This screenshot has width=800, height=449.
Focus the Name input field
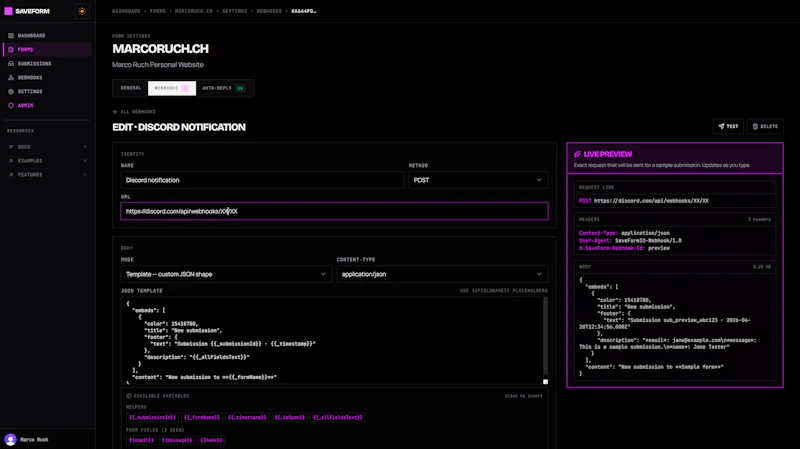(x=262, y=180)
